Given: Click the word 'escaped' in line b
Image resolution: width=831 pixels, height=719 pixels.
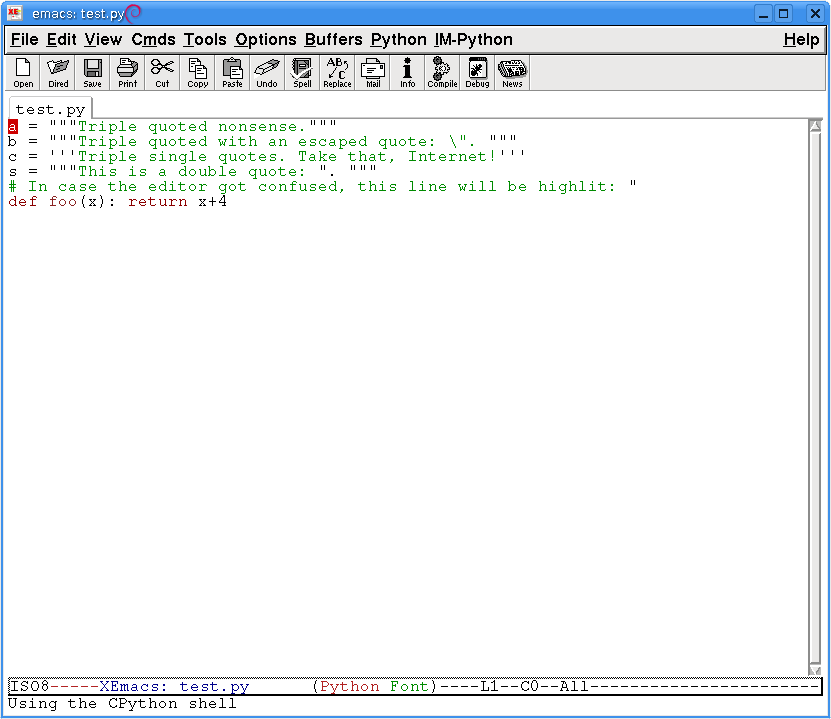Looking at the screenshot, I should (332, 141).
